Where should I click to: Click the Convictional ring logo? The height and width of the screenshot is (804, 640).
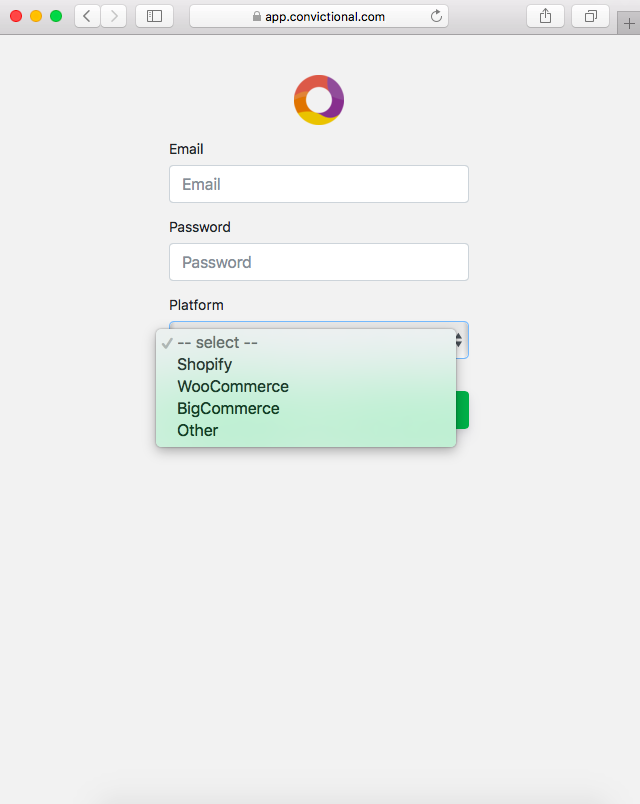pyautogui.click(x=319, y=100)
